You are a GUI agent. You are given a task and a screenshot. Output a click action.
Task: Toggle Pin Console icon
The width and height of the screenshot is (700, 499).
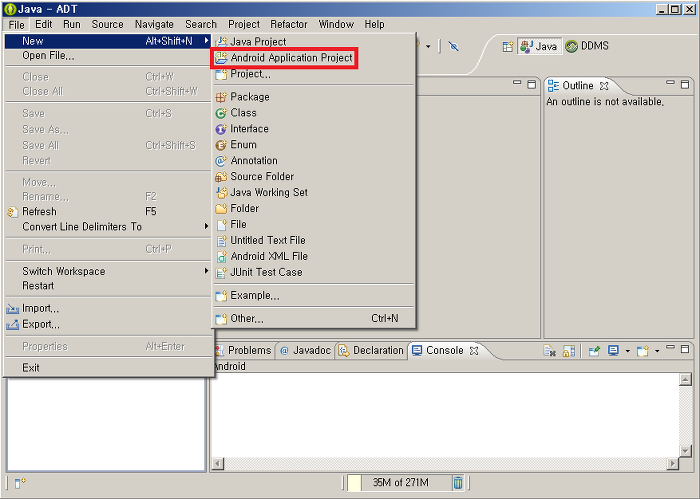point(594,351)
